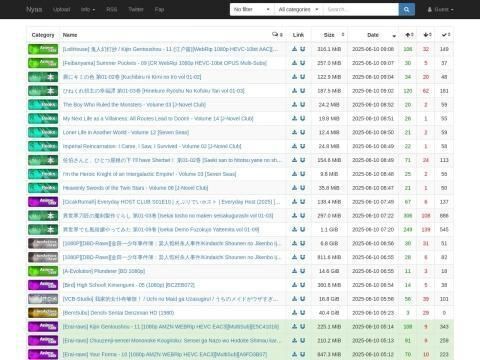Viewport: 480px width, 360px height.
Task: Expand the Guest user menu
Action: click(440, 9)
